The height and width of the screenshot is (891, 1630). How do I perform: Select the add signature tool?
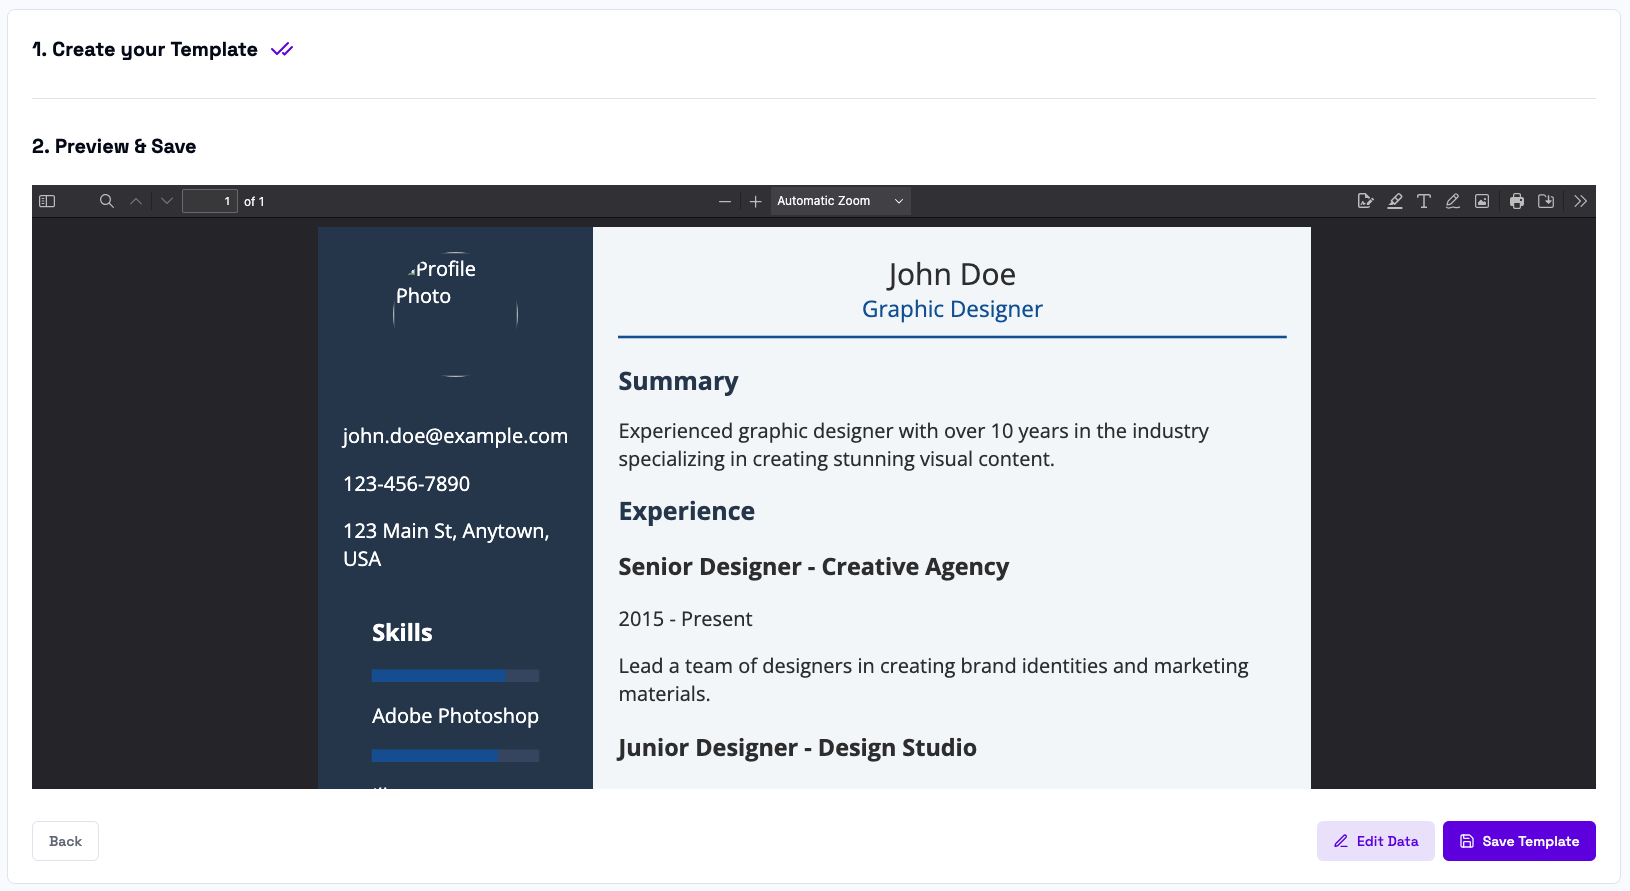tap(1366, 201)
